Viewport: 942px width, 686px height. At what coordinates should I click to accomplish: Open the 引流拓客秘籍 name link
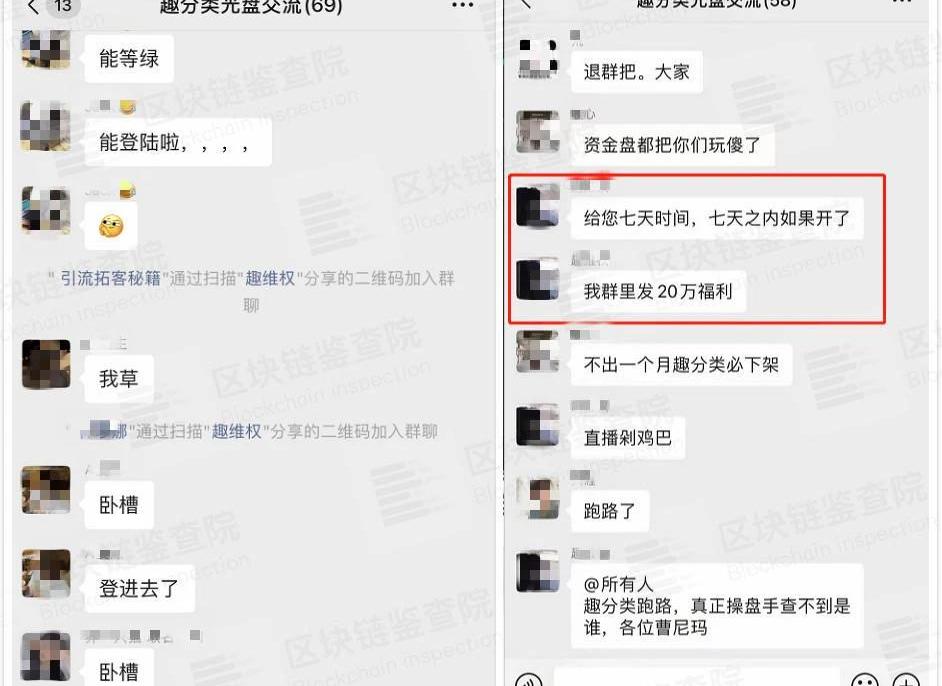pos(111,278)
